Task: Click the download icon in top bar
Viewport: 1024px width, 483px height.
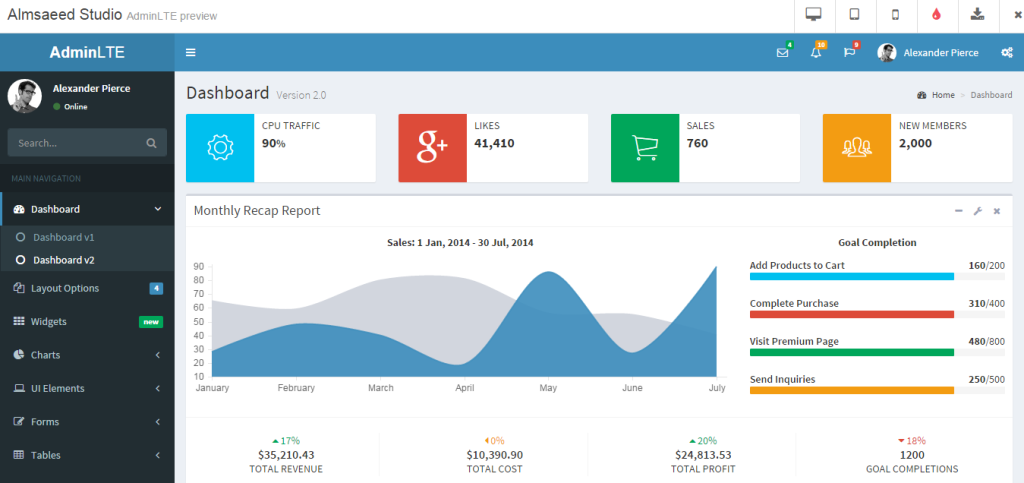Action: point(977,15)
